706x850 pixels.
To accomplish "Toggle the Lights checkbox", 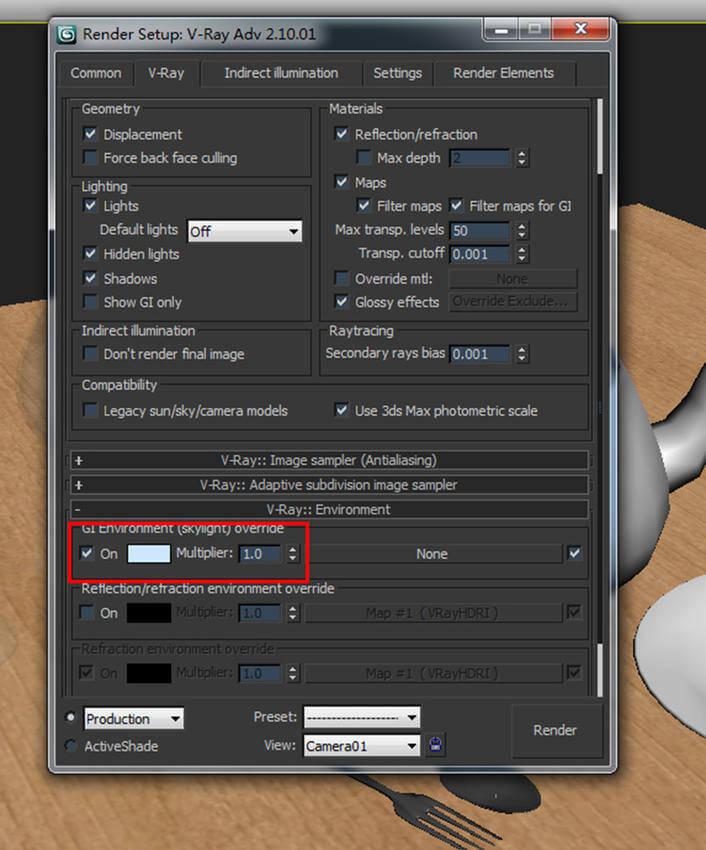I will click(90, 205).
